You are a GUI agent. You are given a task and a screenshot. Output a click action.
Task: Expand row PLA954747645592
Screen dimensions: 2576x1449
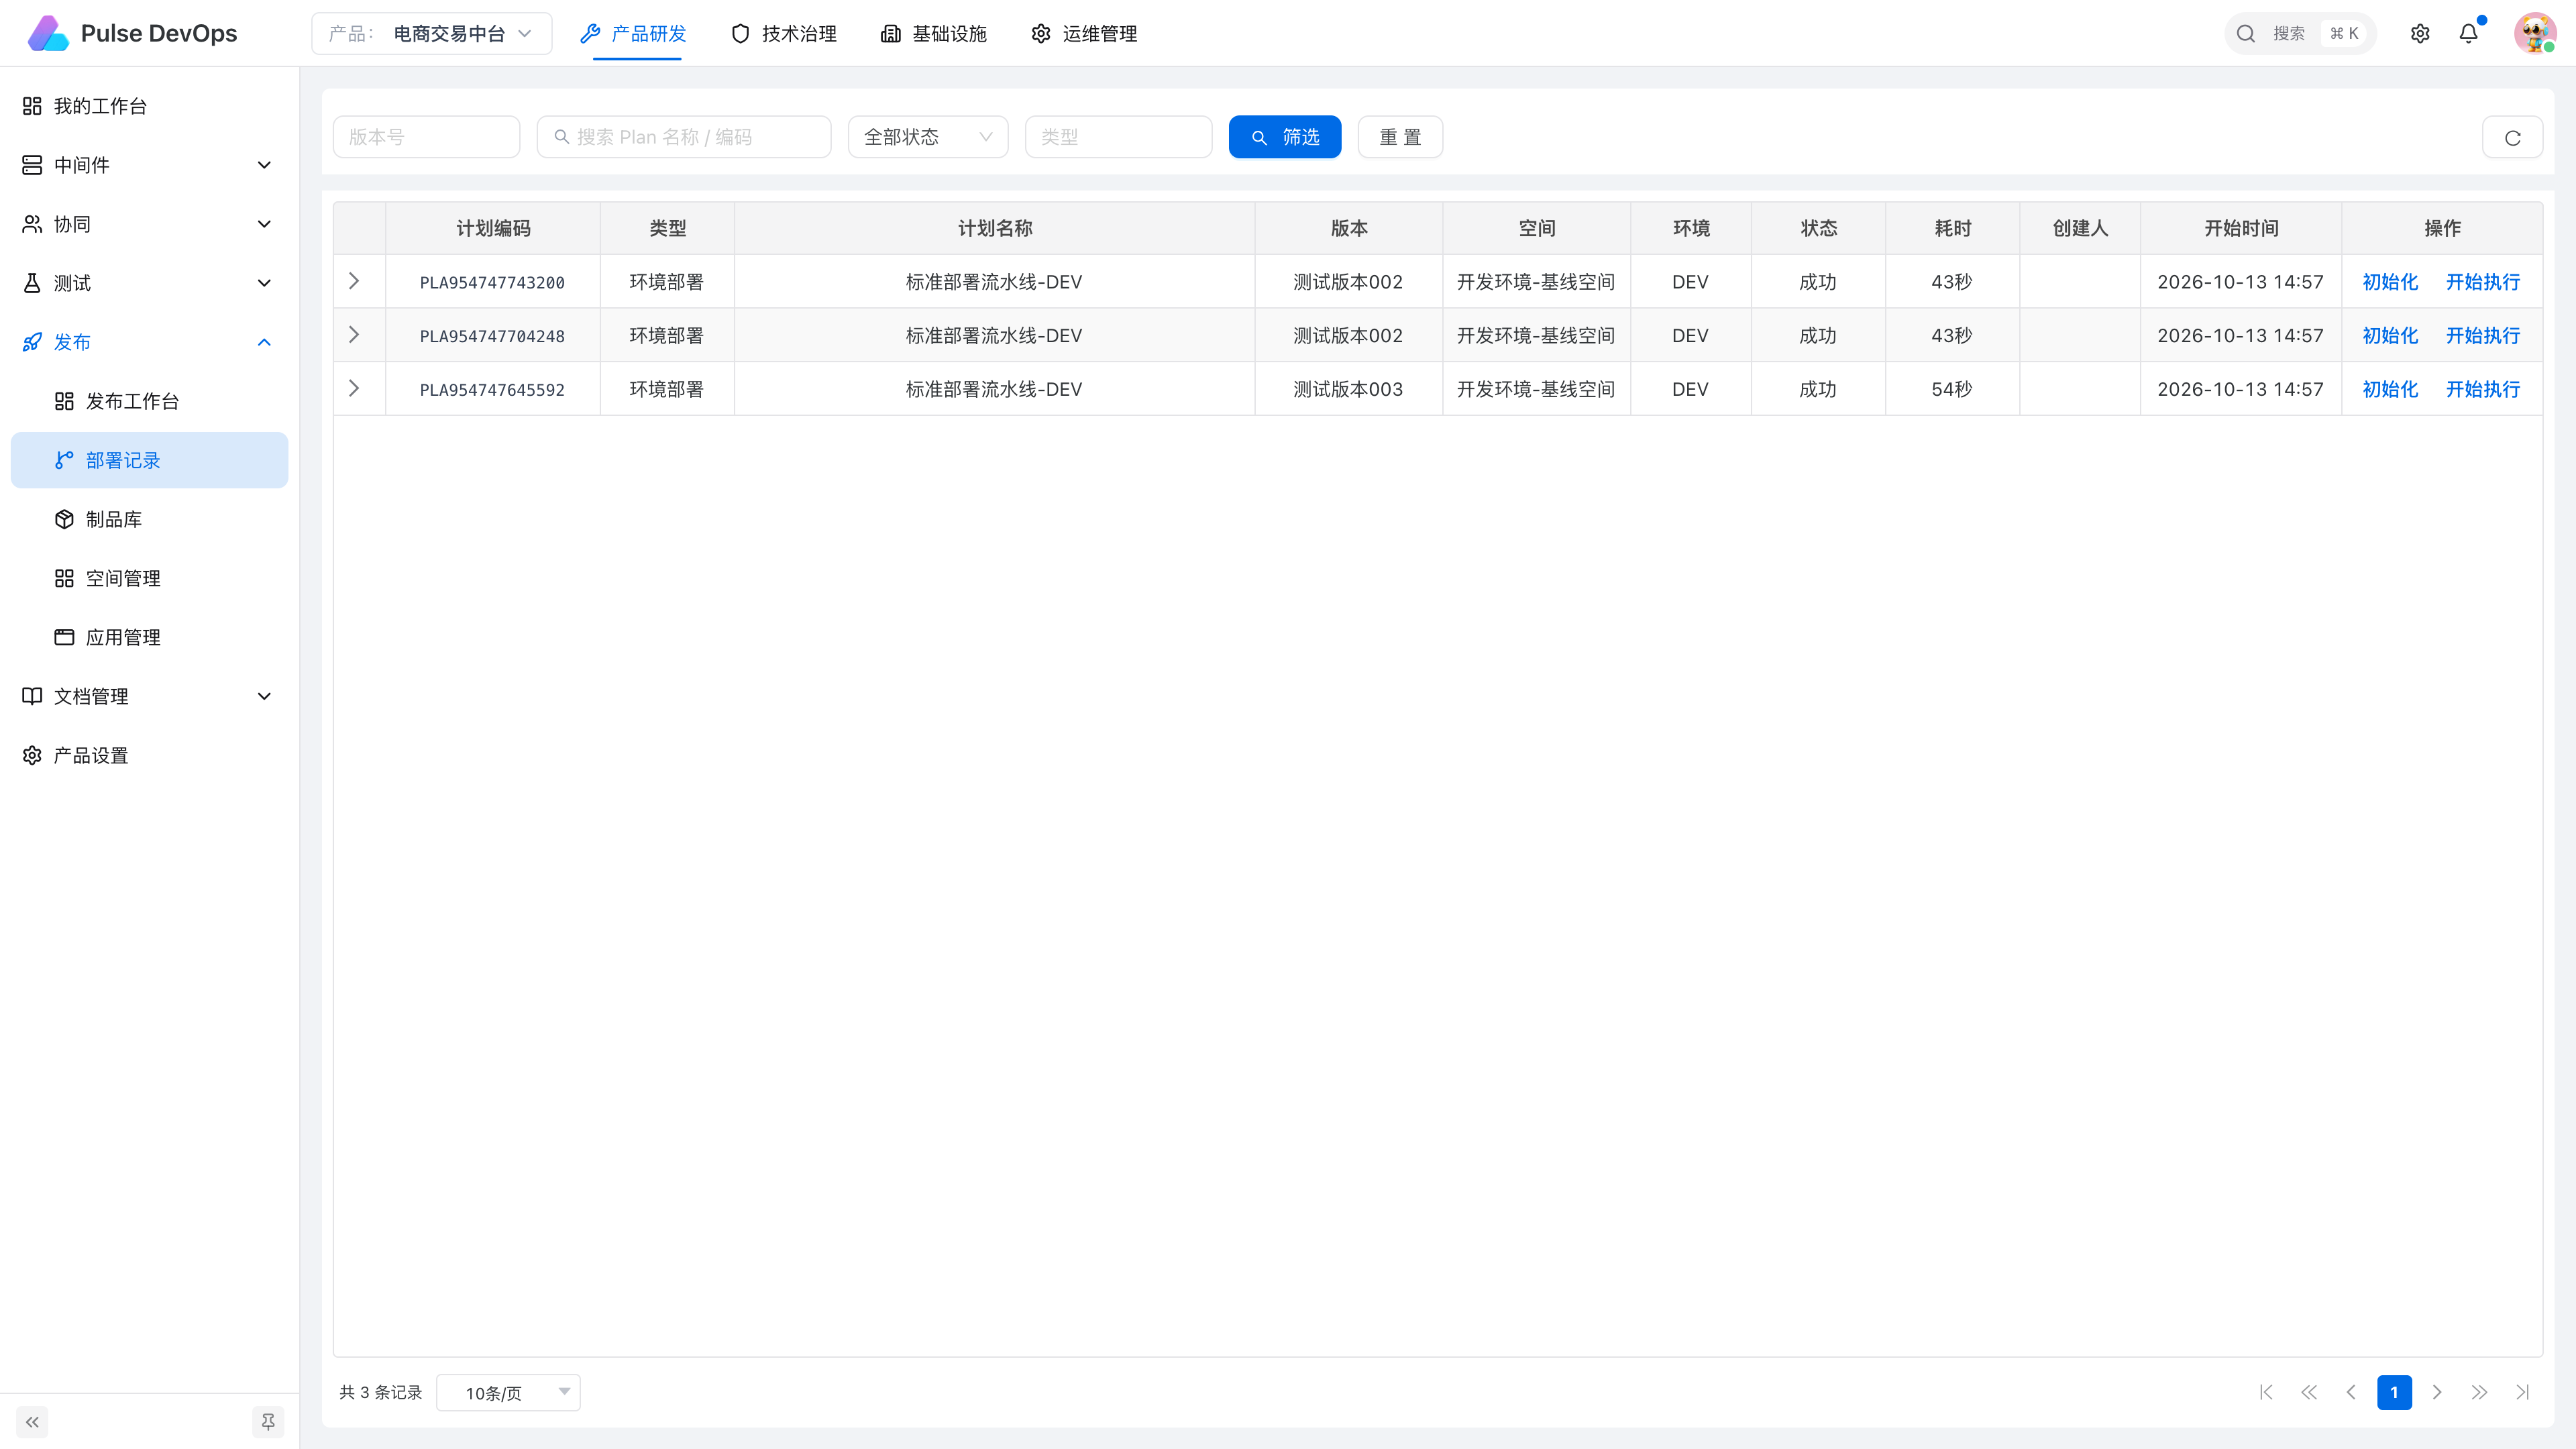(354, 388)
